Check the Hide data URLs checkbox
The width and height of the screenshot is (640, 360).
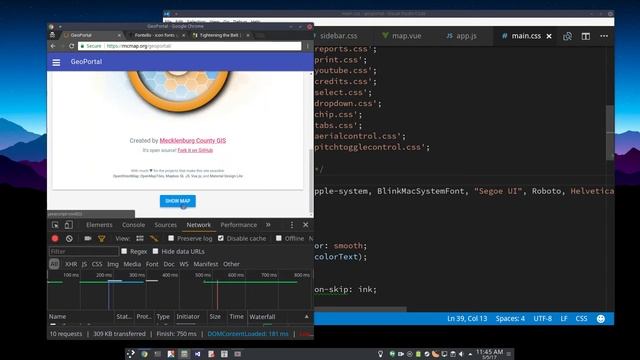(156, 251)
